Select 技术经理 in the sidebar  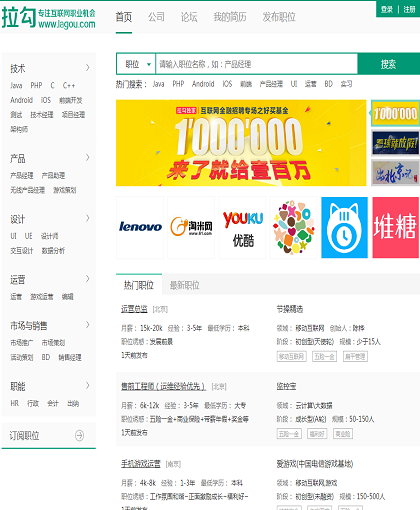42,115
